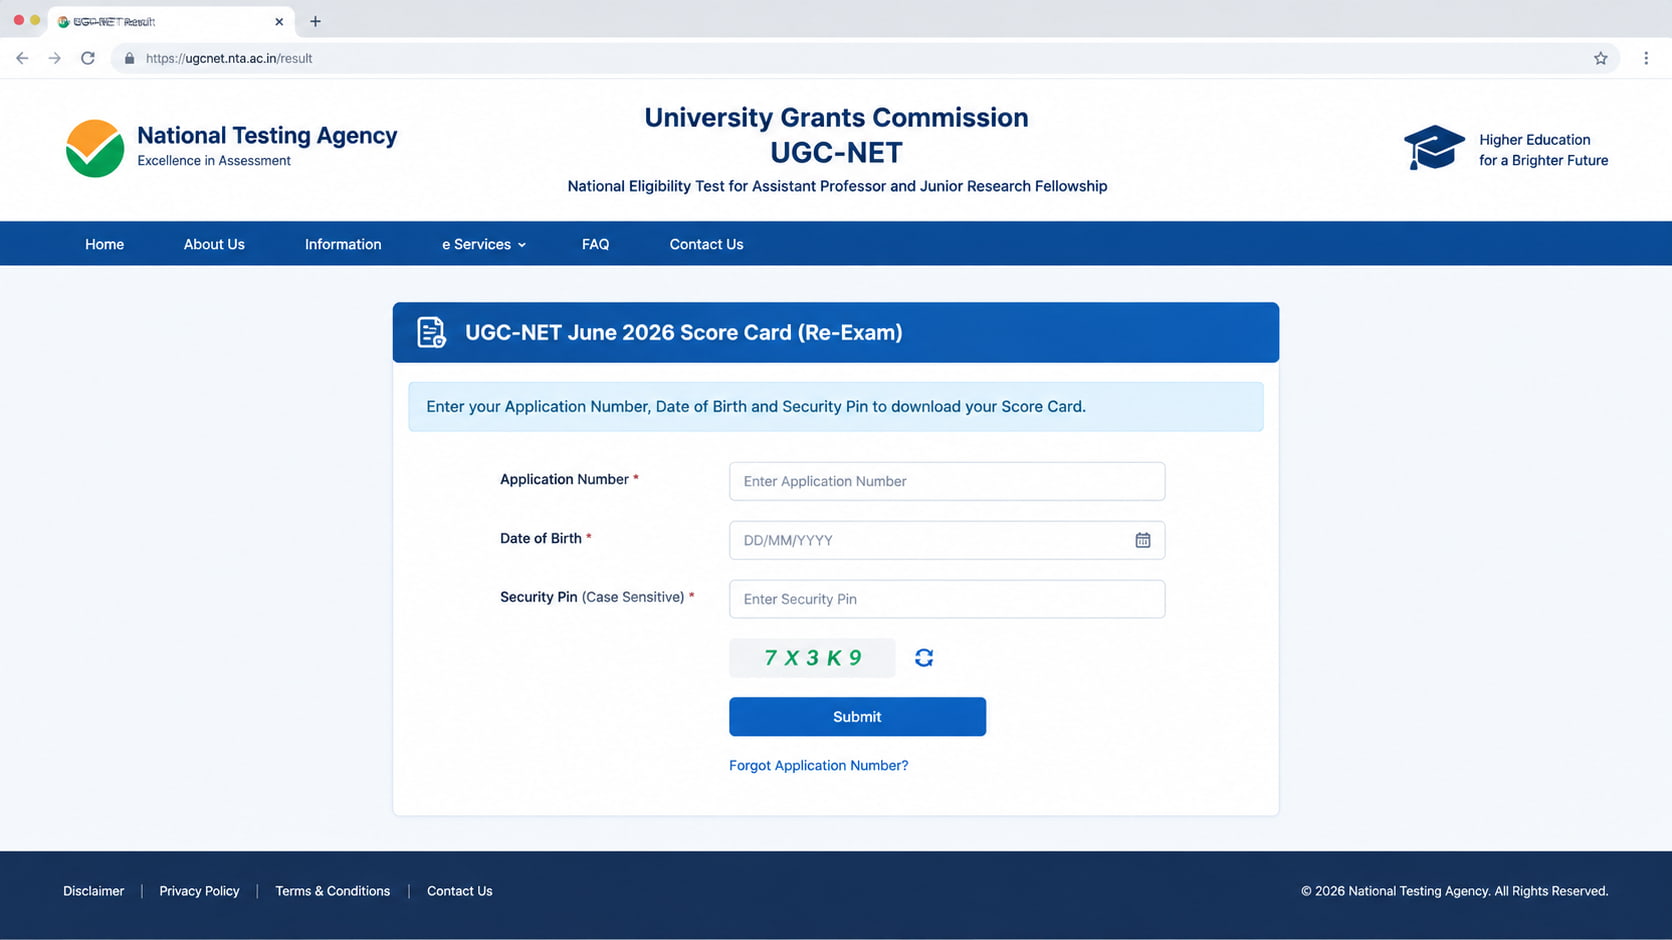Open the FAQ menu item
Viewport: 1672px width, 940px height.
tap(595, 244)
